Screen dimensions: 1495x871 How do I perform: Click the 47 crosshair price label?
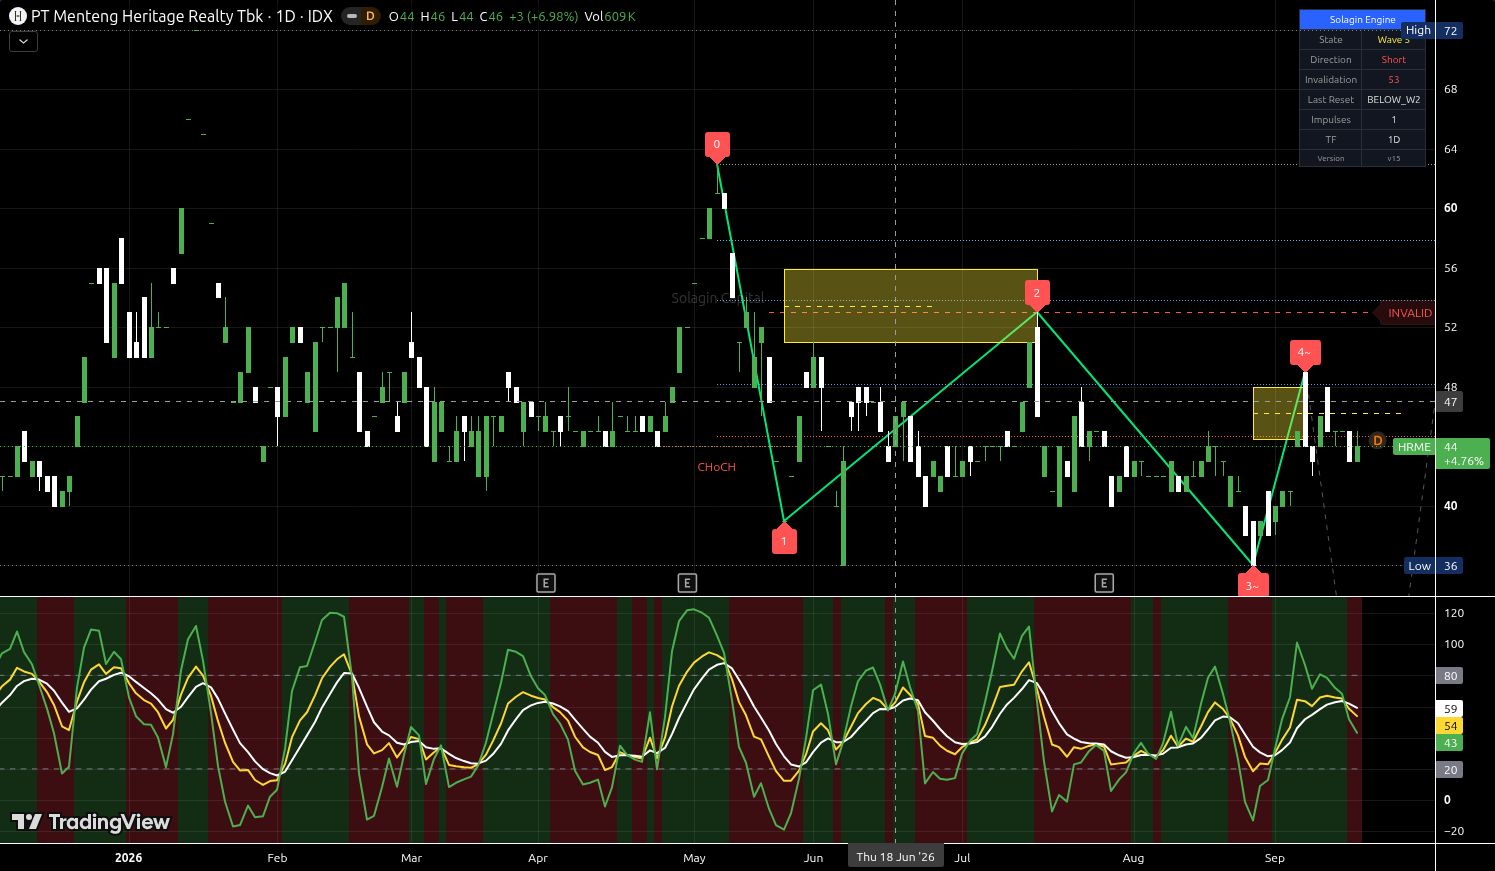click(x=1450, y=402)
